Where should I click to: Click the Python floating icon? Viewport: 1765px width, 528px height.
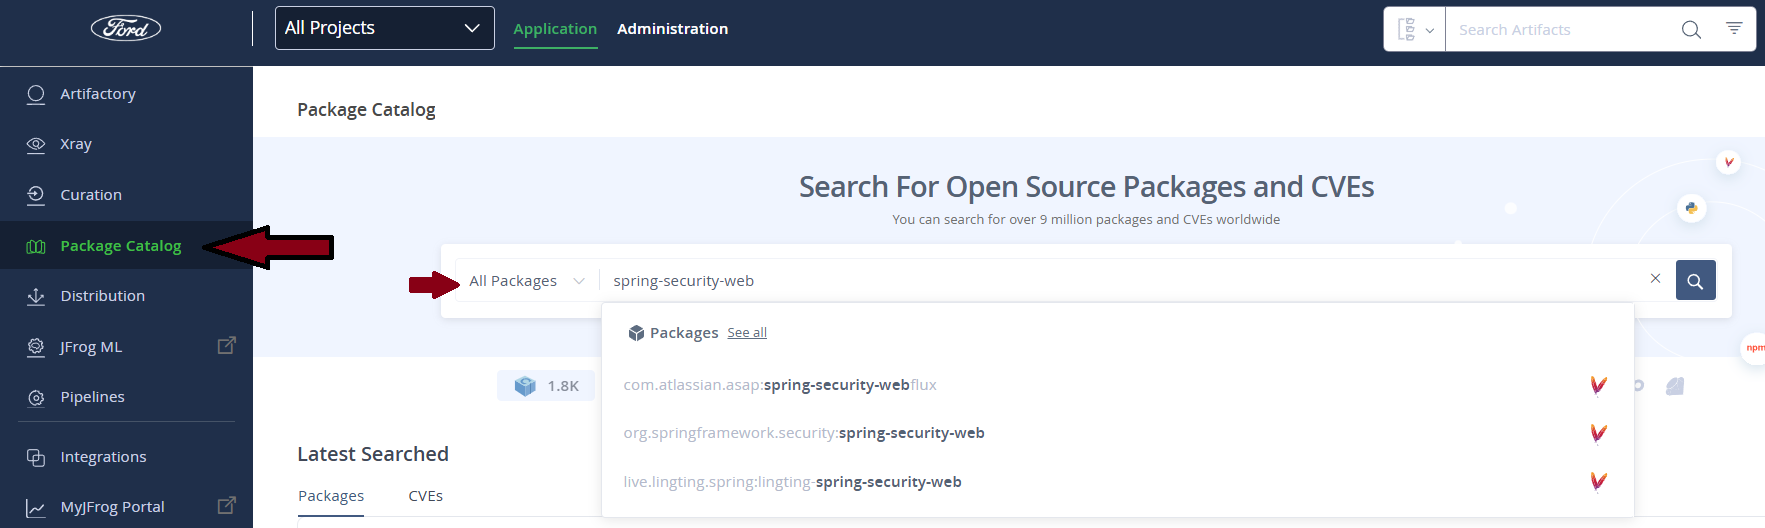1691,208
